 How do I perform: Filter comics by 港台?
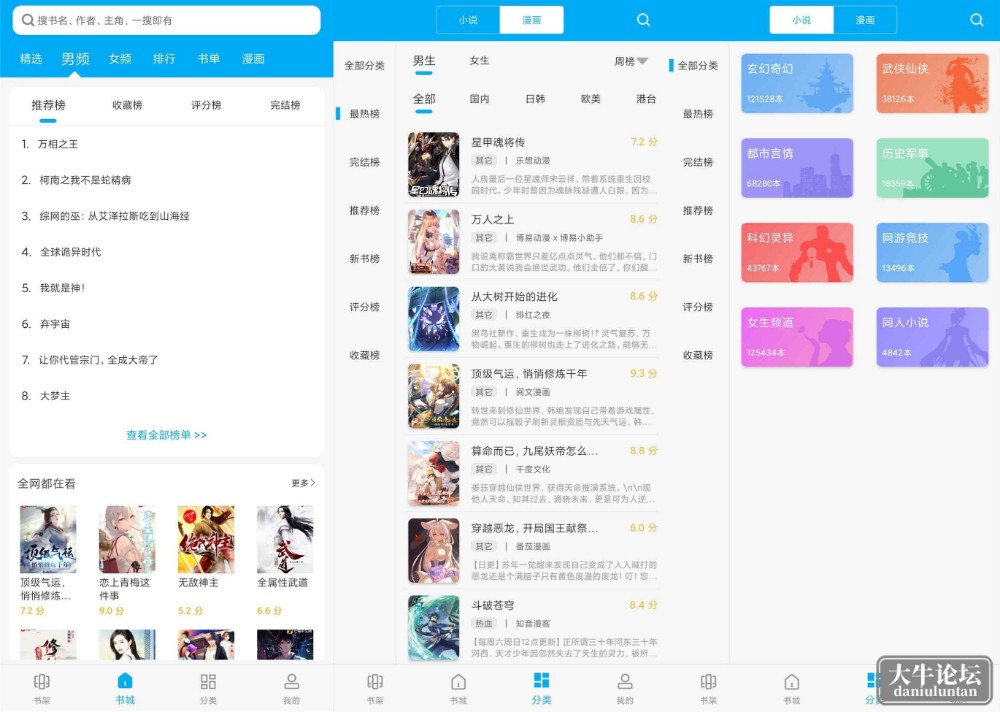(646, 99)
